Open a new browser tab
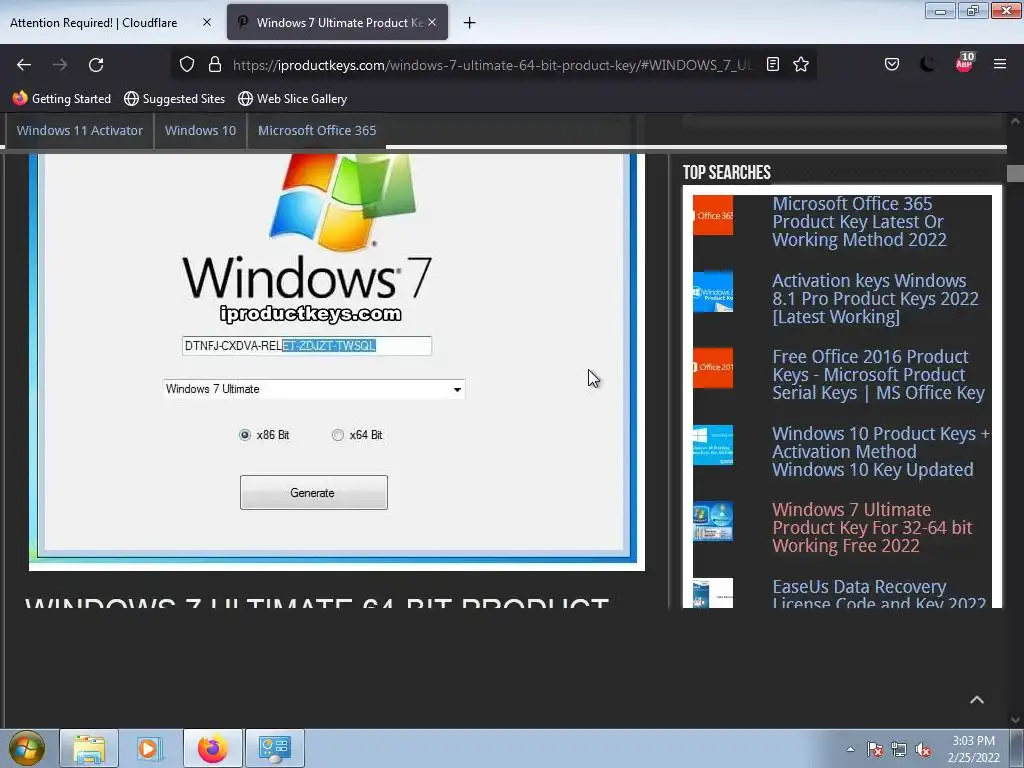1024x768 pixels. [469, 23]
